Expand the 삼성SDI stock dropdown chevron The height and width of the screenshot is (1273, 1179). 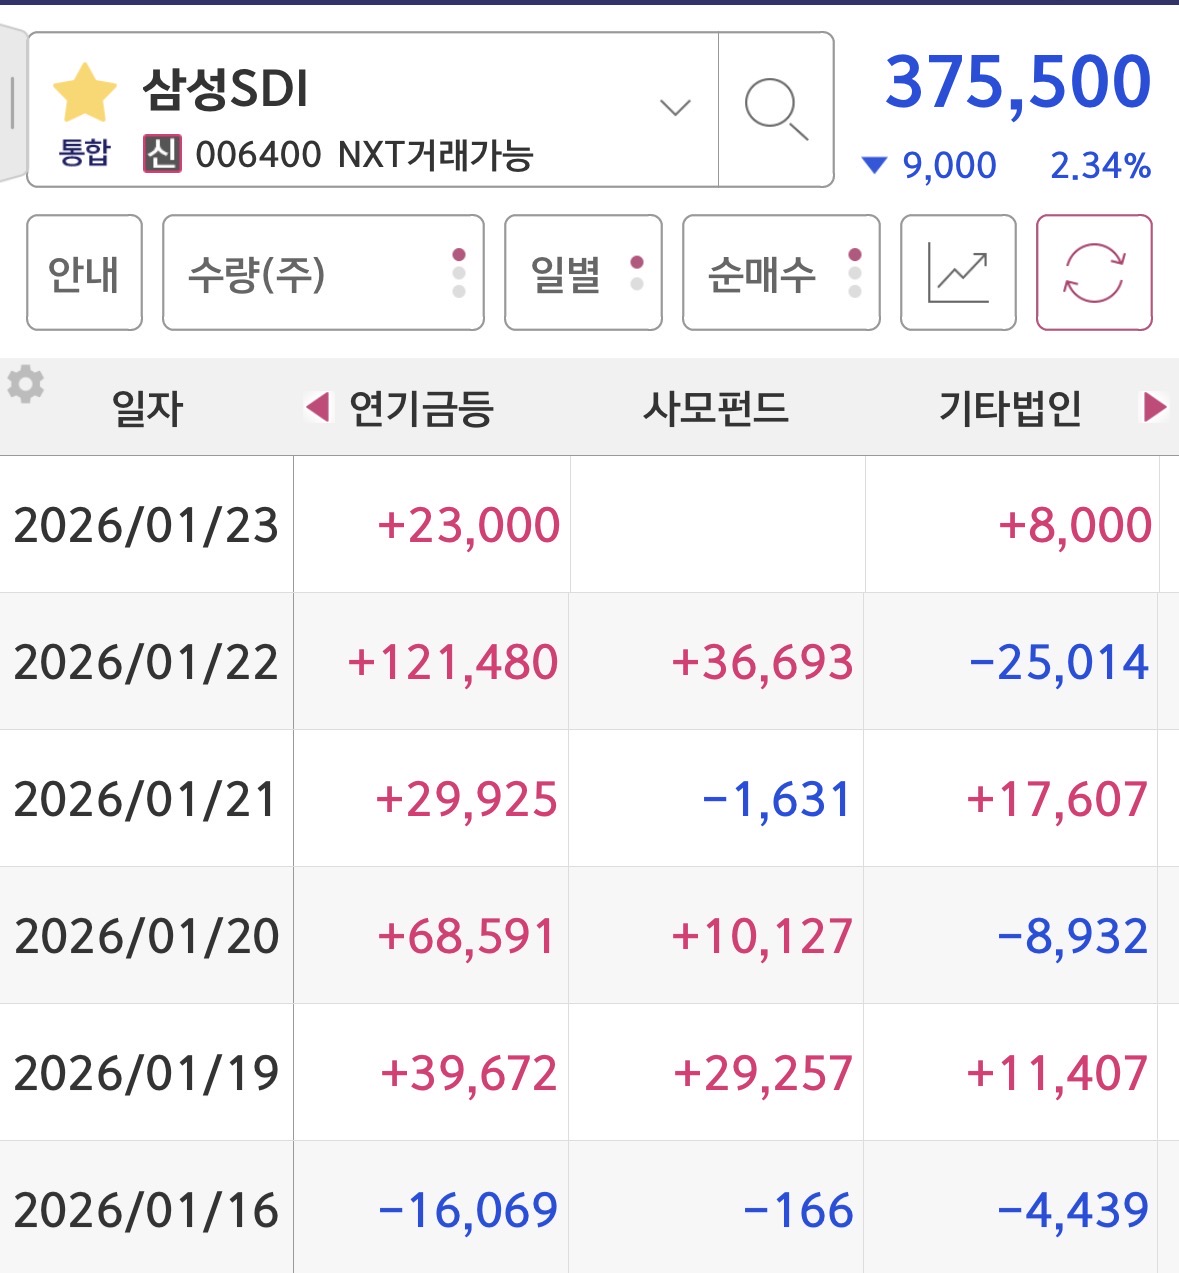tap(676, 108)
